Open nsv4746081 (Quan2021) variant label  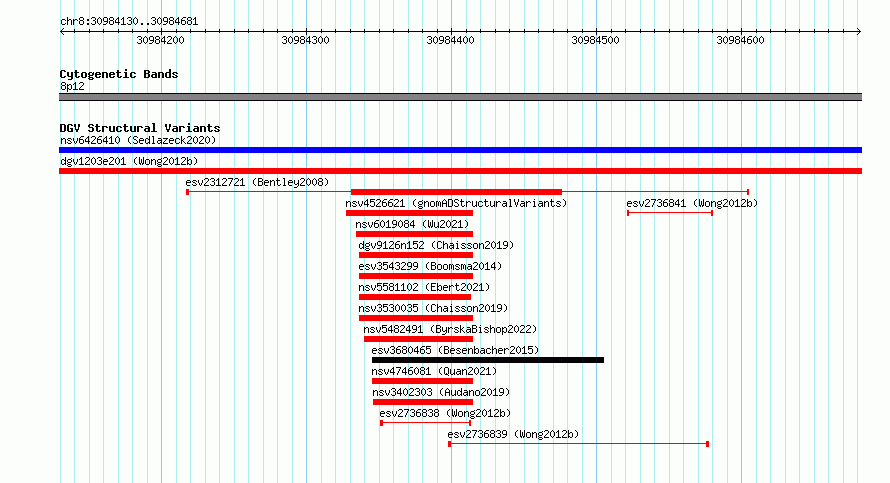coord(434,371)
